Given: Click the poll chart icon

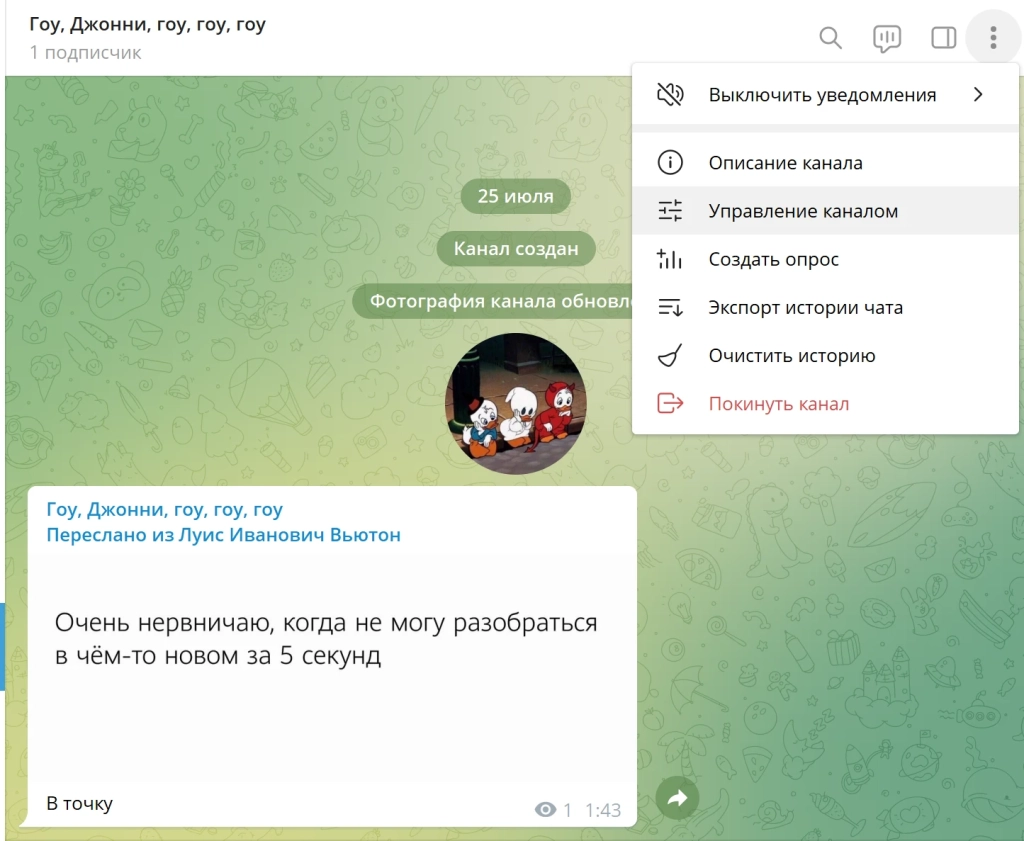Looking at the screenshot, I should click(670, 259).
